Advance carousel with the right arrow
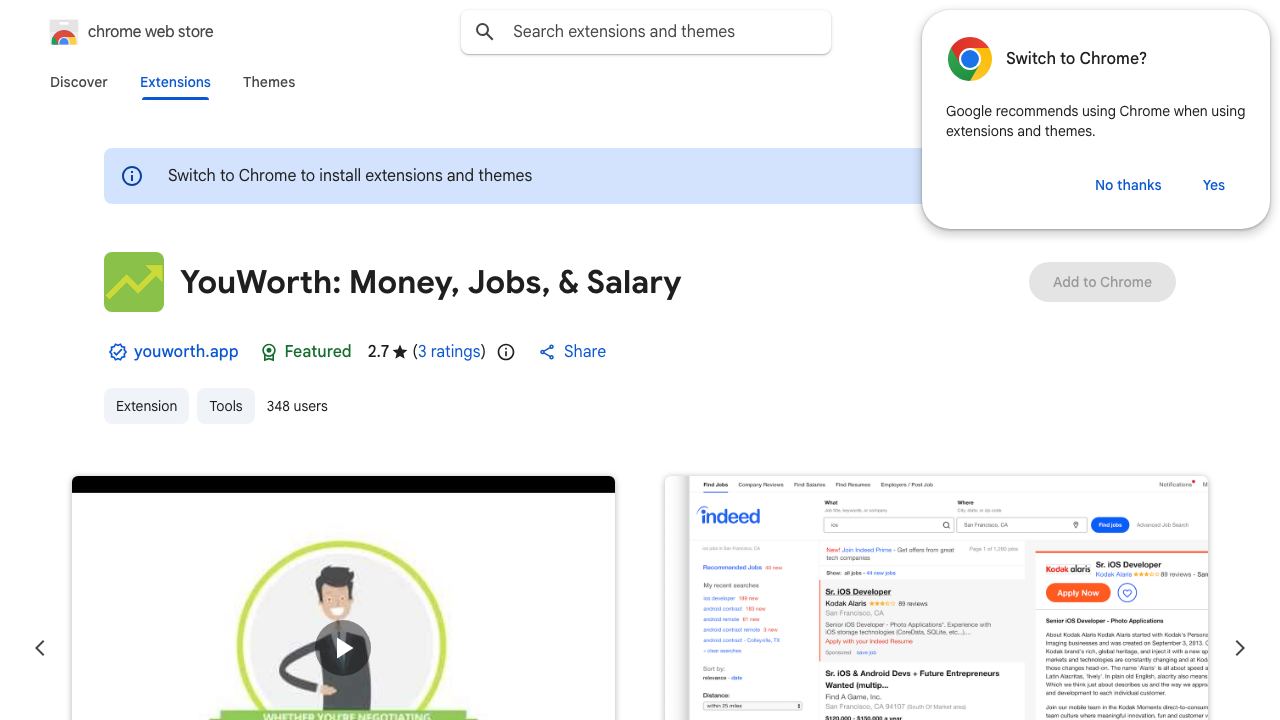Screen dimensions: 1280x720 coord(1240,648)
